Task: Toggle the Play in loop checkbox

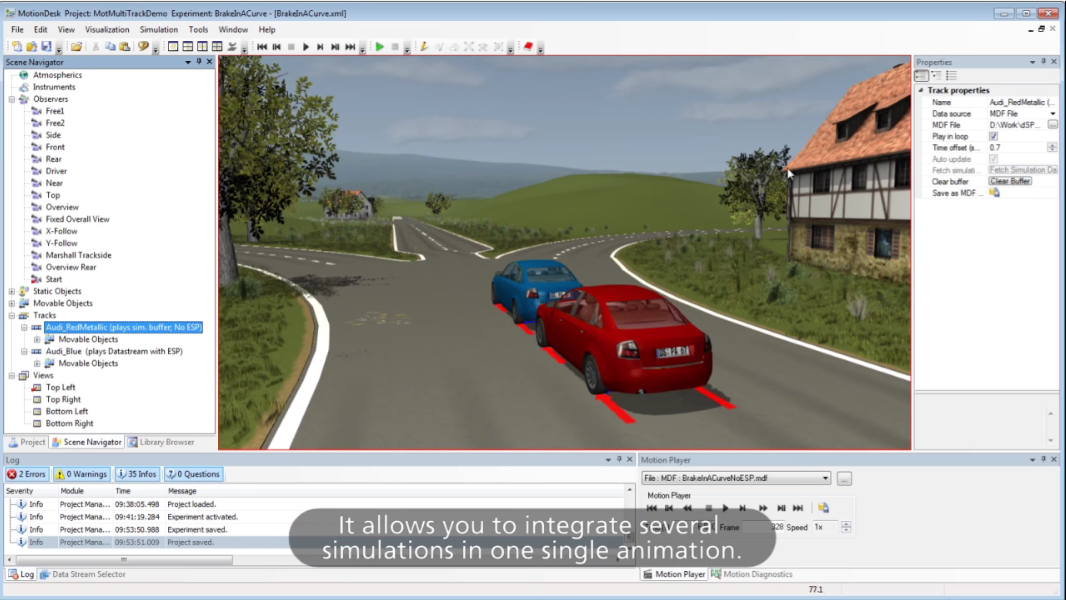Action: (x=993, y=136)
